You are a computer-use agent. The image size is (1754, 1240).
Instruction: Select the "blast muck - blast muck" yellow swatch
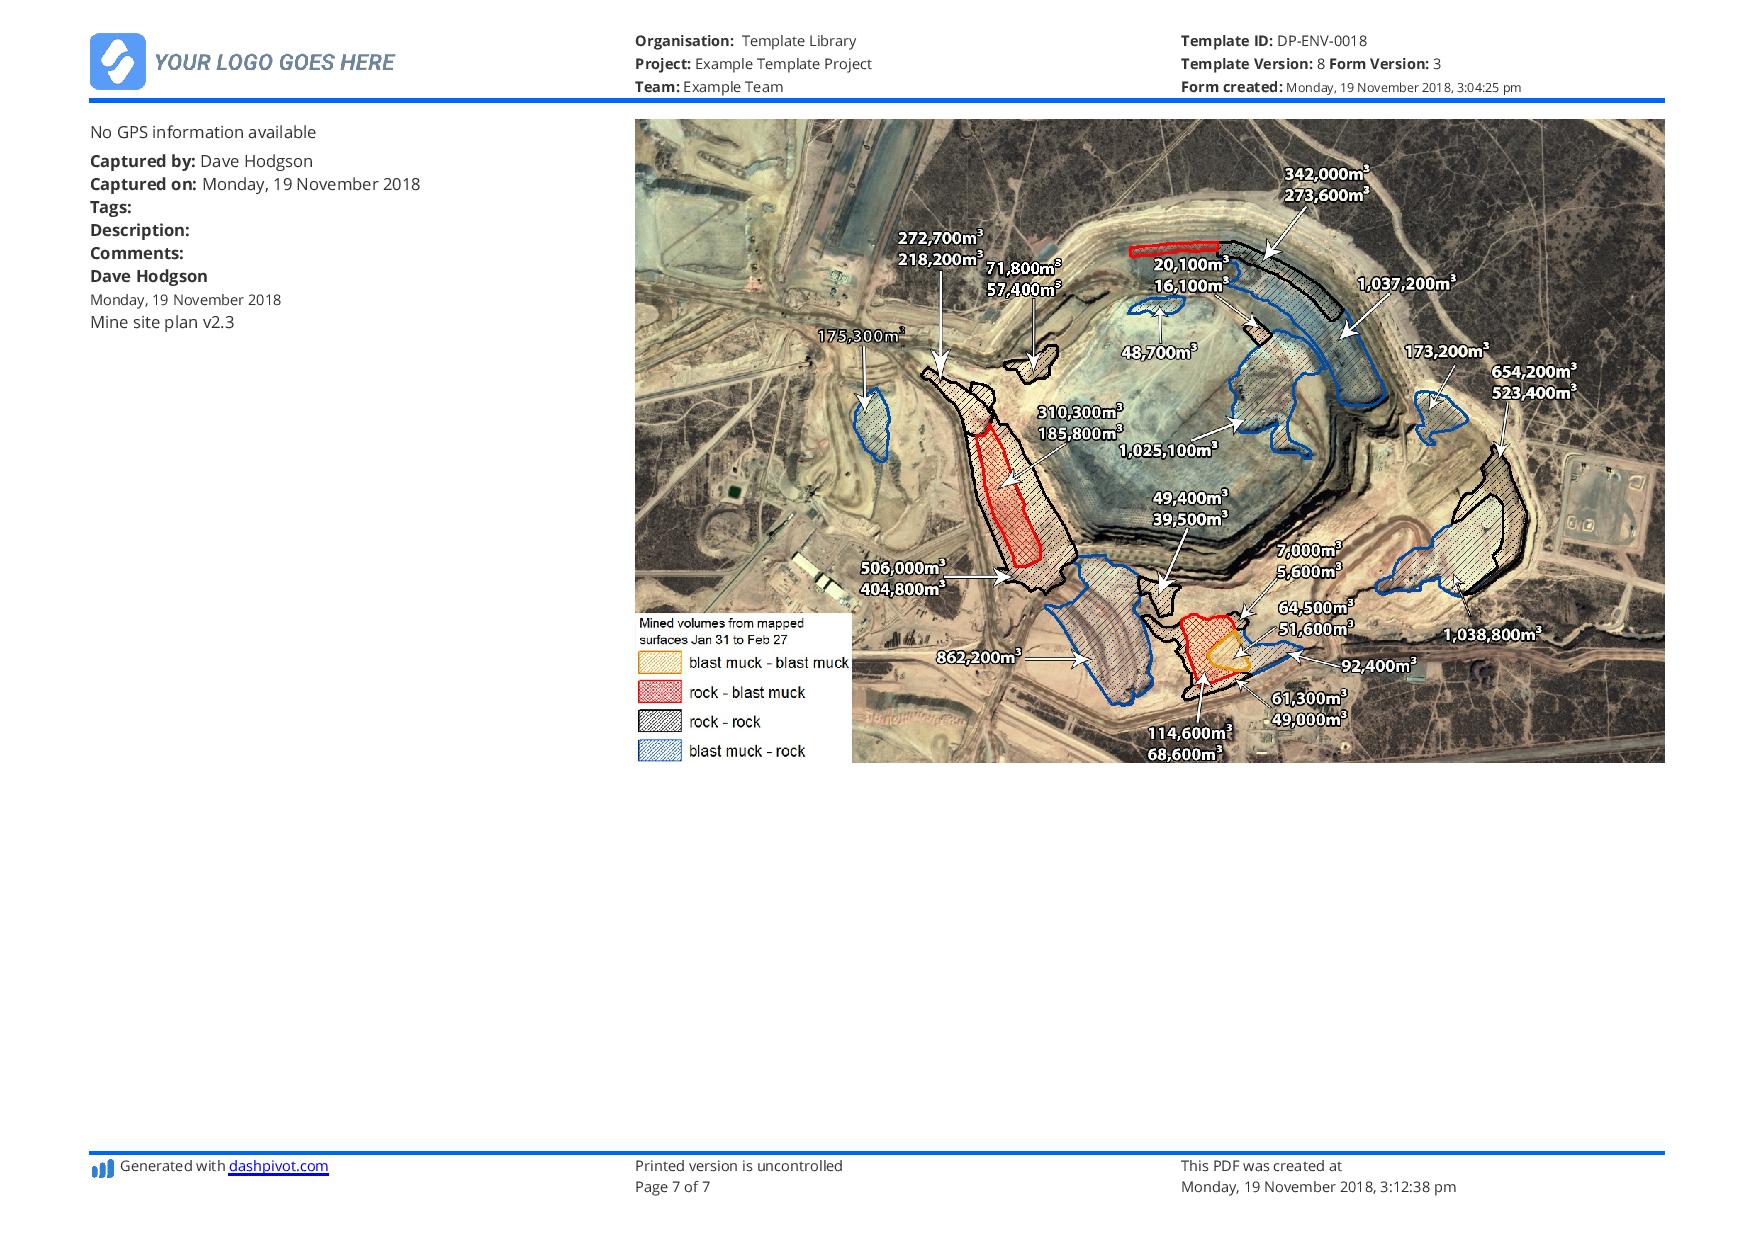pos(659,662)
